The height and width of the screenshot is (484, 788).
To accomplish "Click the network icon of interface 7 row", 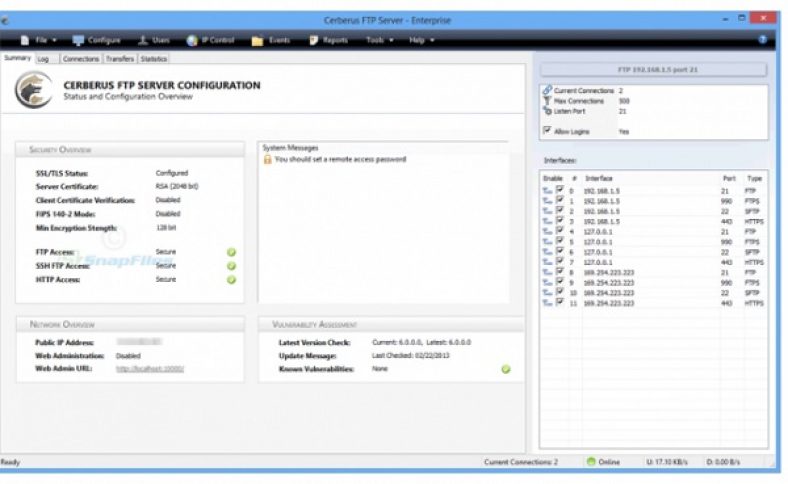I will click(x=547, y=262).
